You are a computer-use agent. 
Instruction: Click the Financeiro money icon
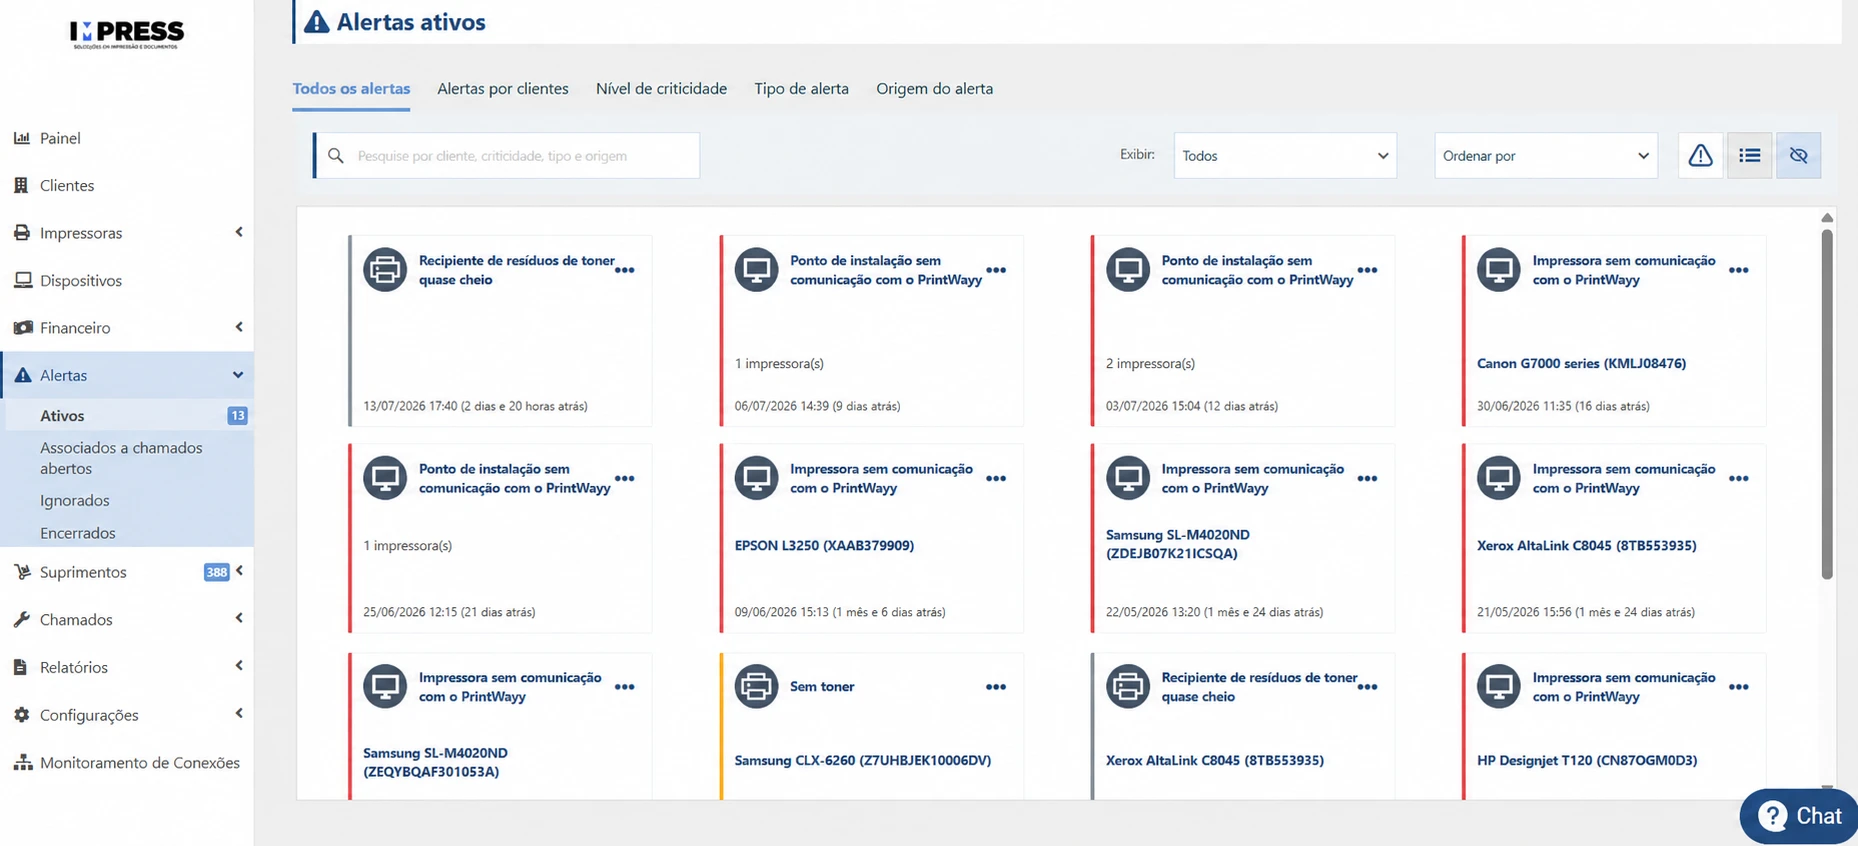pos(22,328)
